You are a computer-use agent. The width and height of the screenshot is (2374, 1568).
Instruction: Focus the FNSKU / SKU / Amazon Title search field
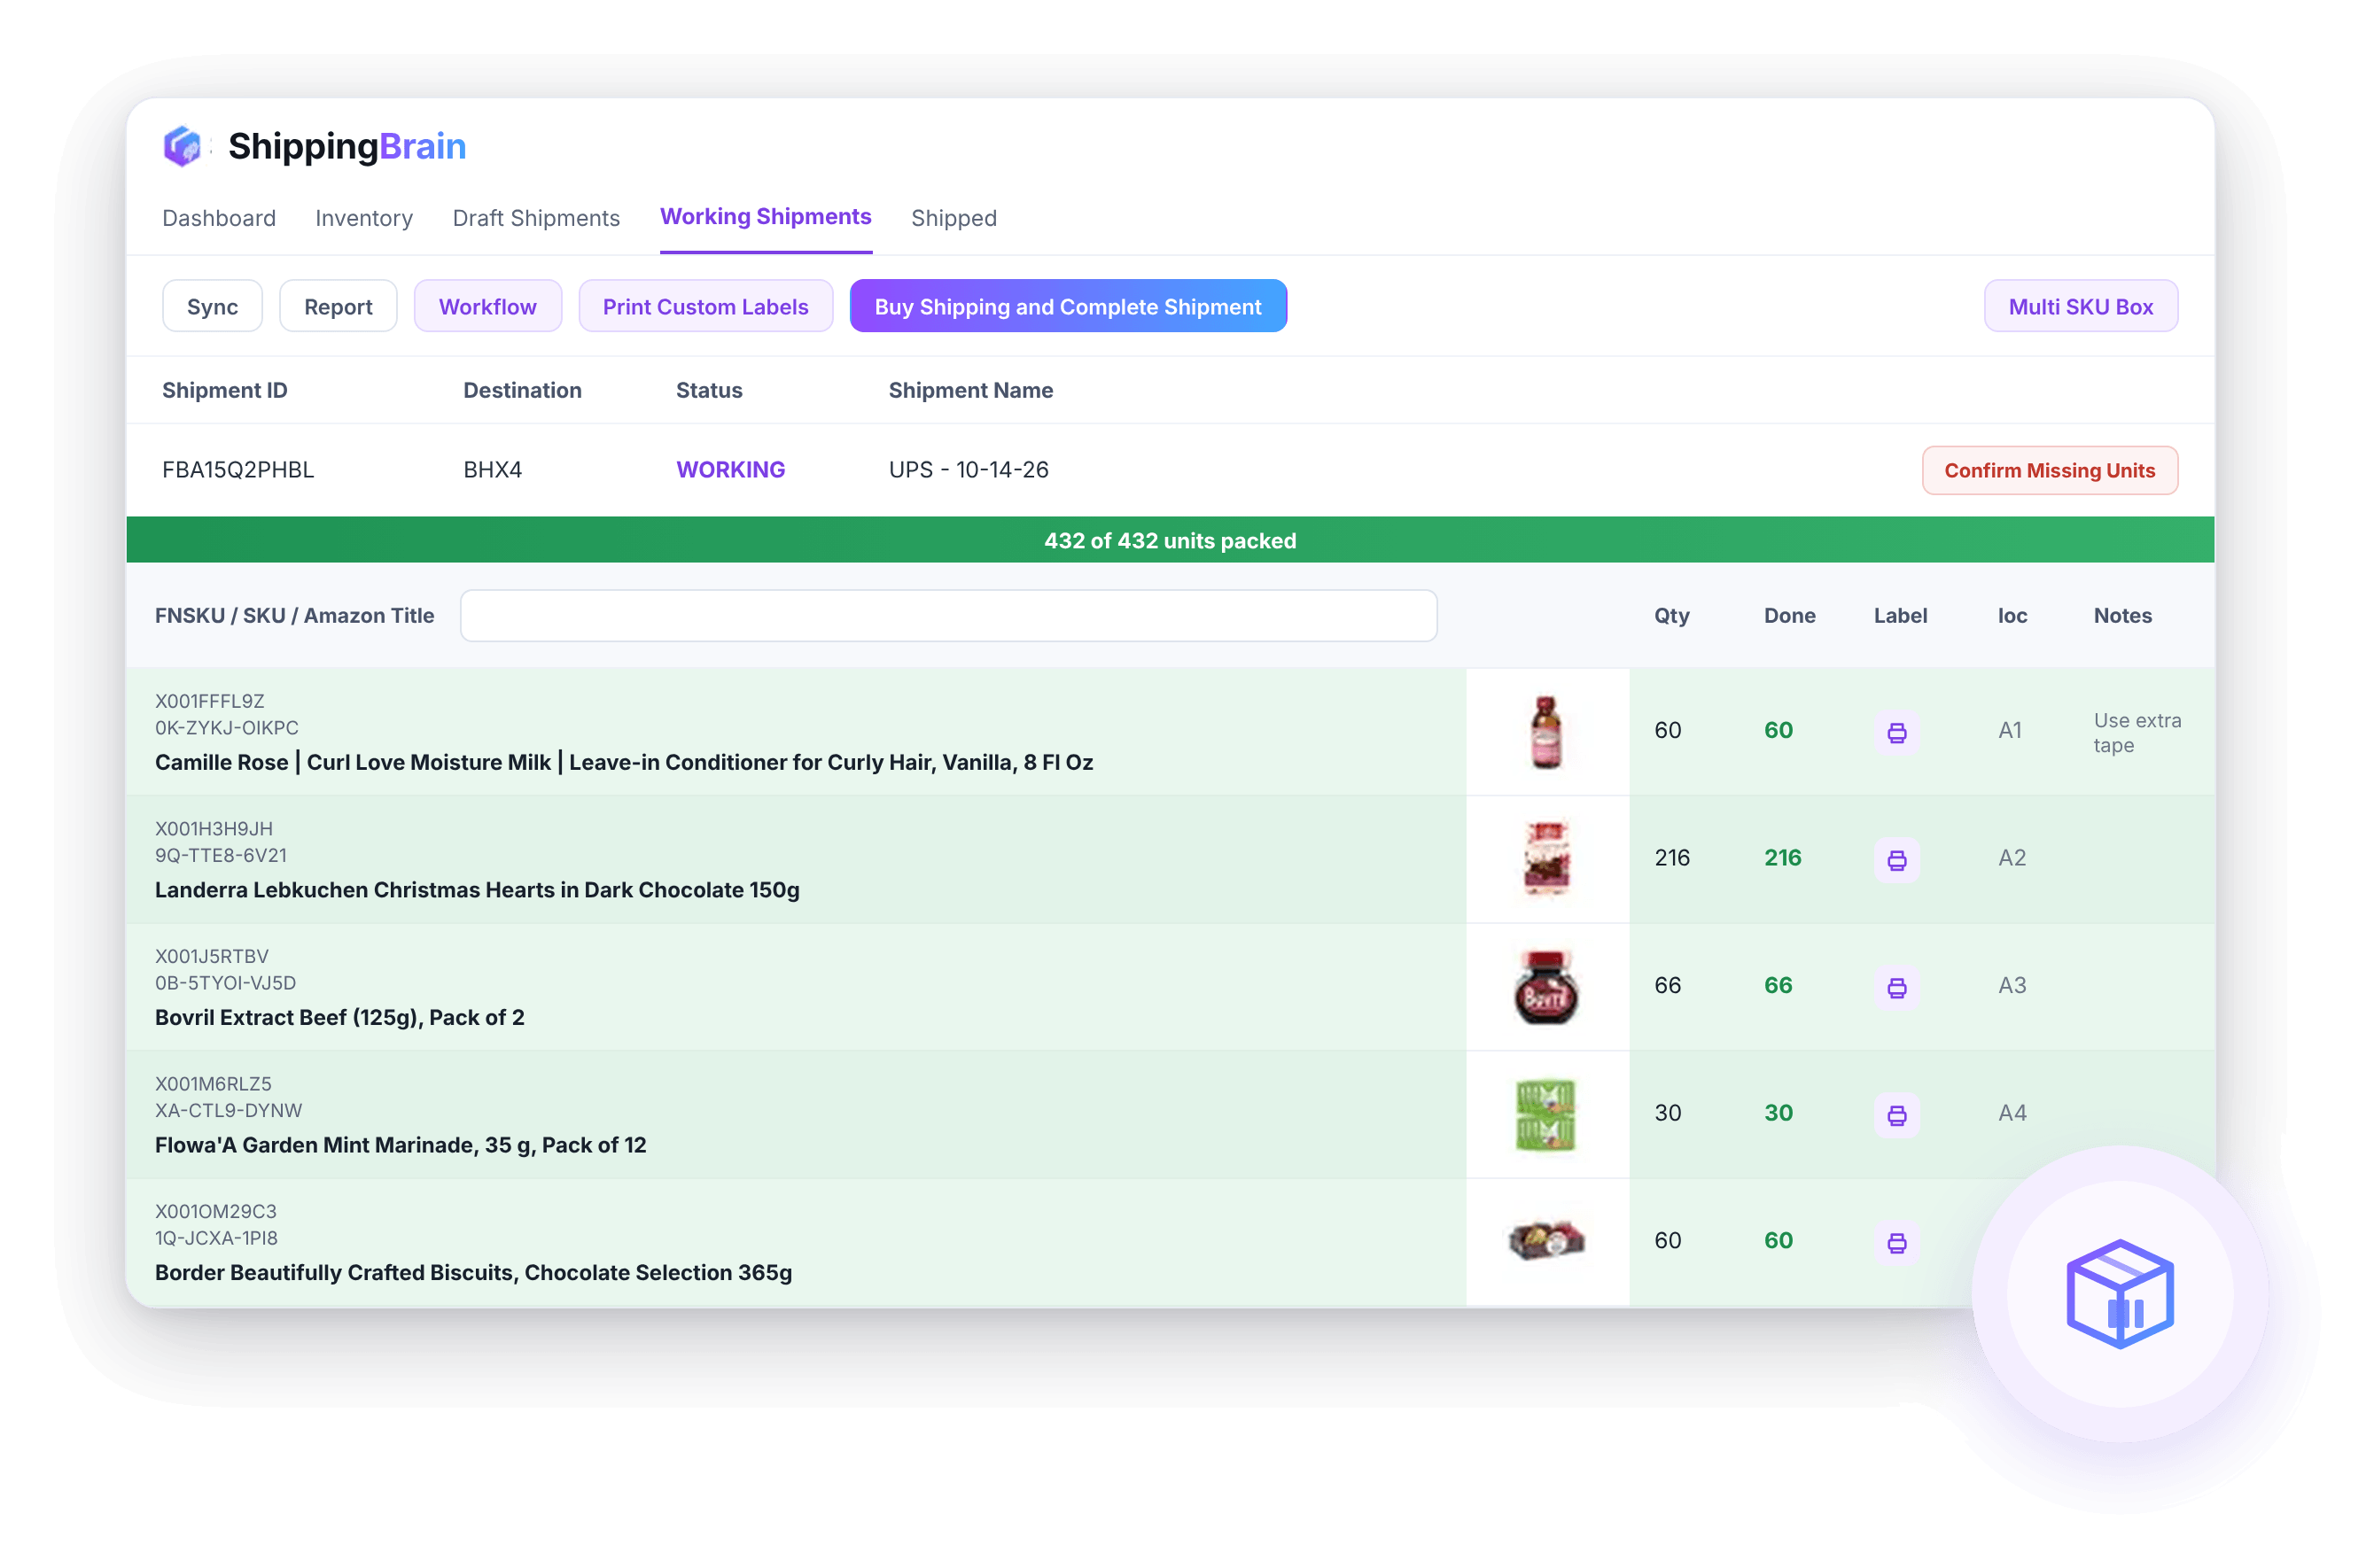[948, 616]
